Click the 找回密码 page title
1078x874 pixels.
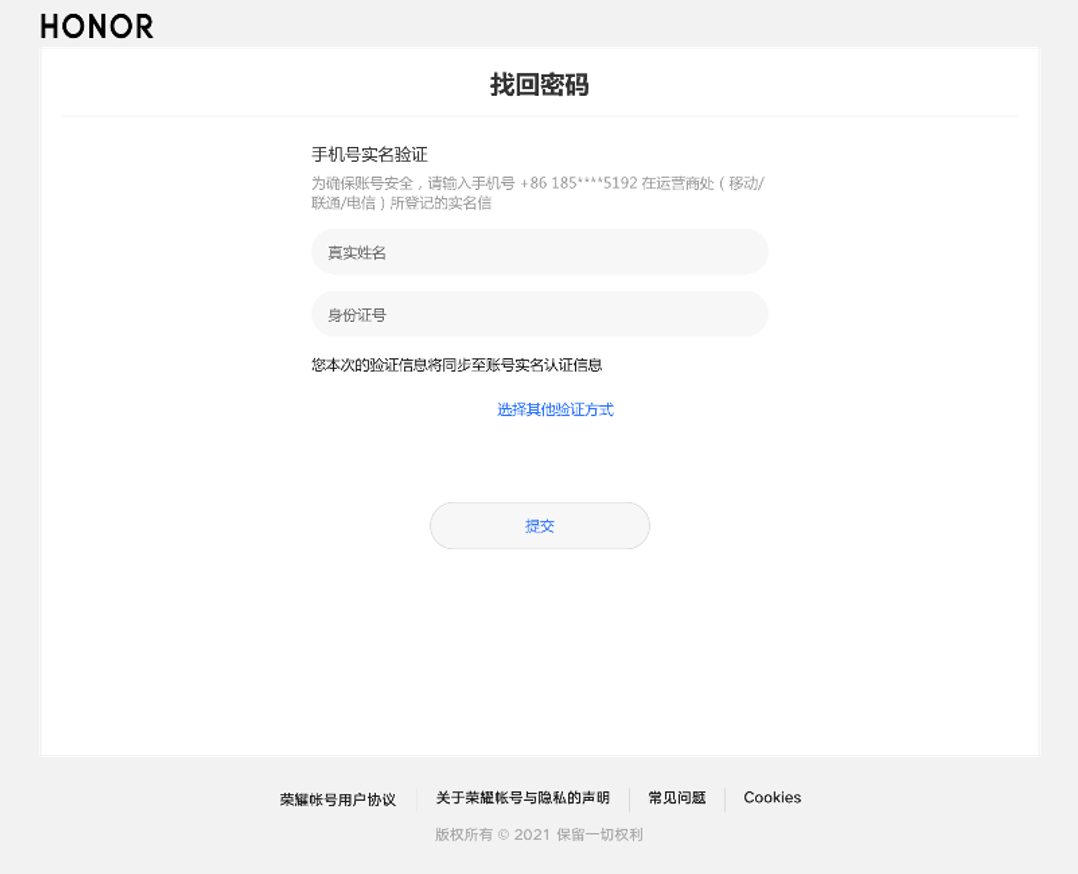[539, 84]
